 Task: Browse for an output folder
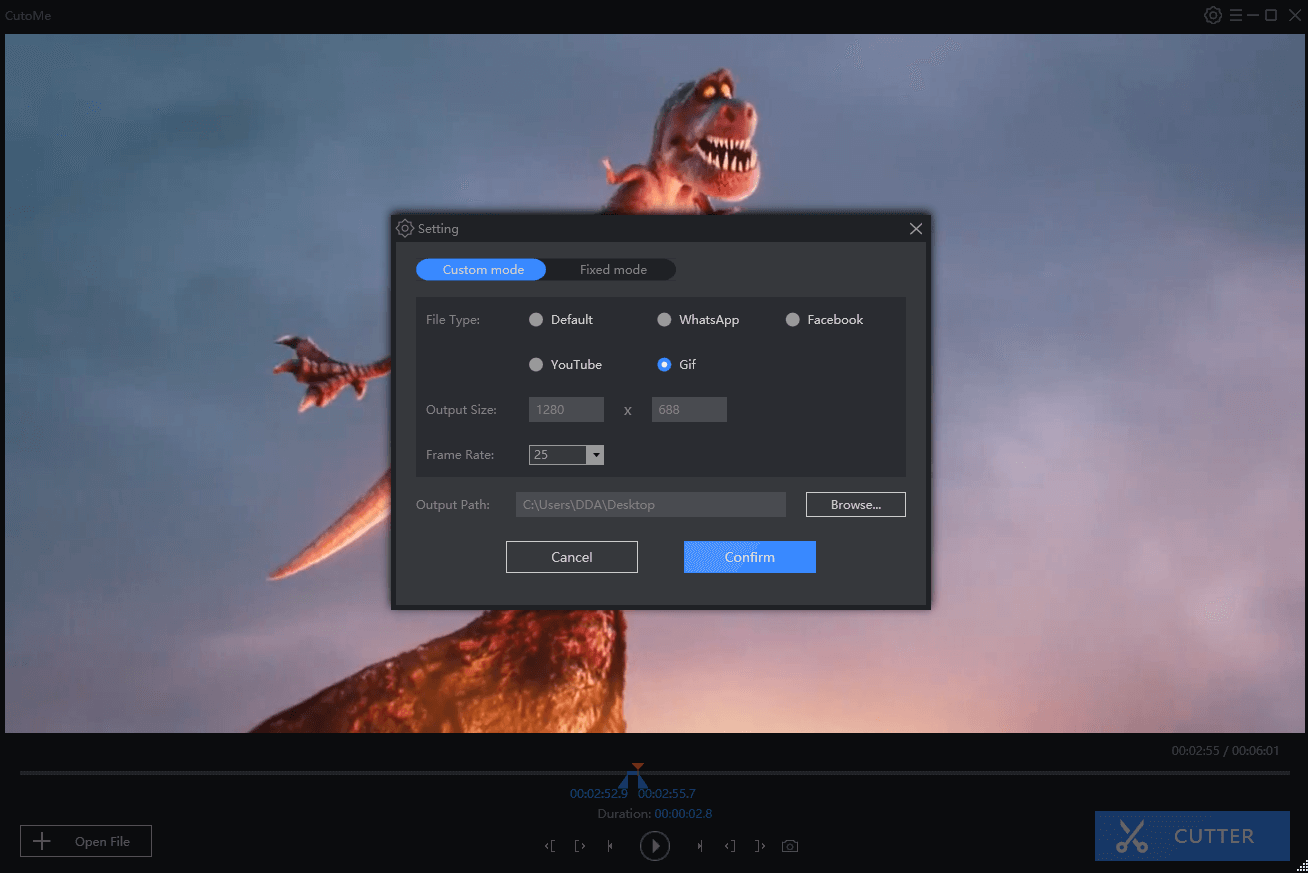[856, 505]
